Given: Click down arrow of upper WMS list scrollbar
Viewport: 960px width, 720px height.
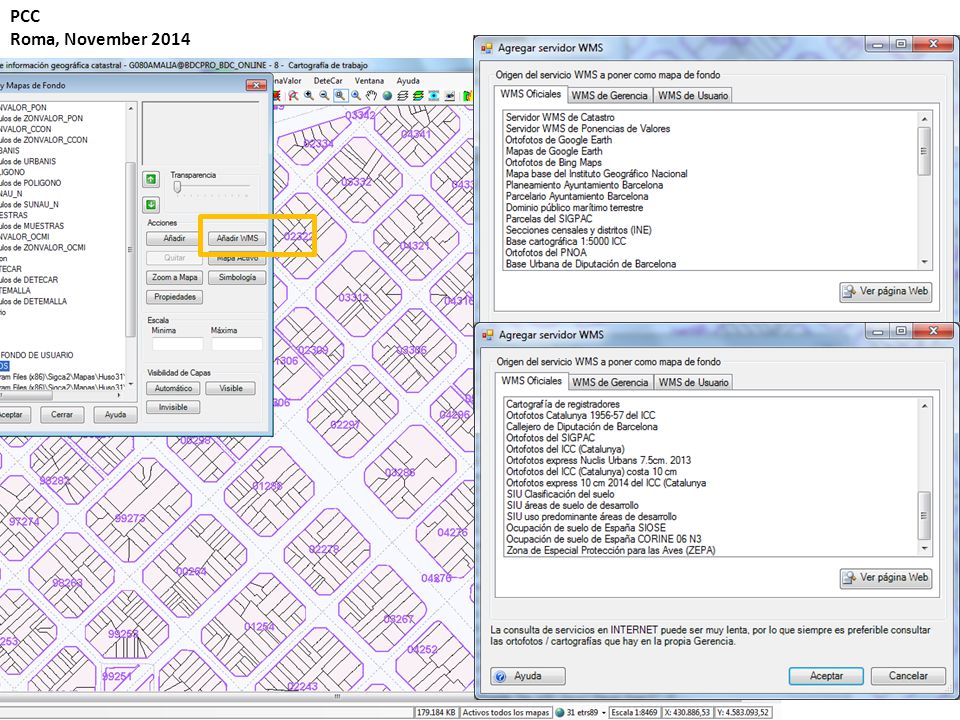Looking at the screenshot, I should point(924,262).
